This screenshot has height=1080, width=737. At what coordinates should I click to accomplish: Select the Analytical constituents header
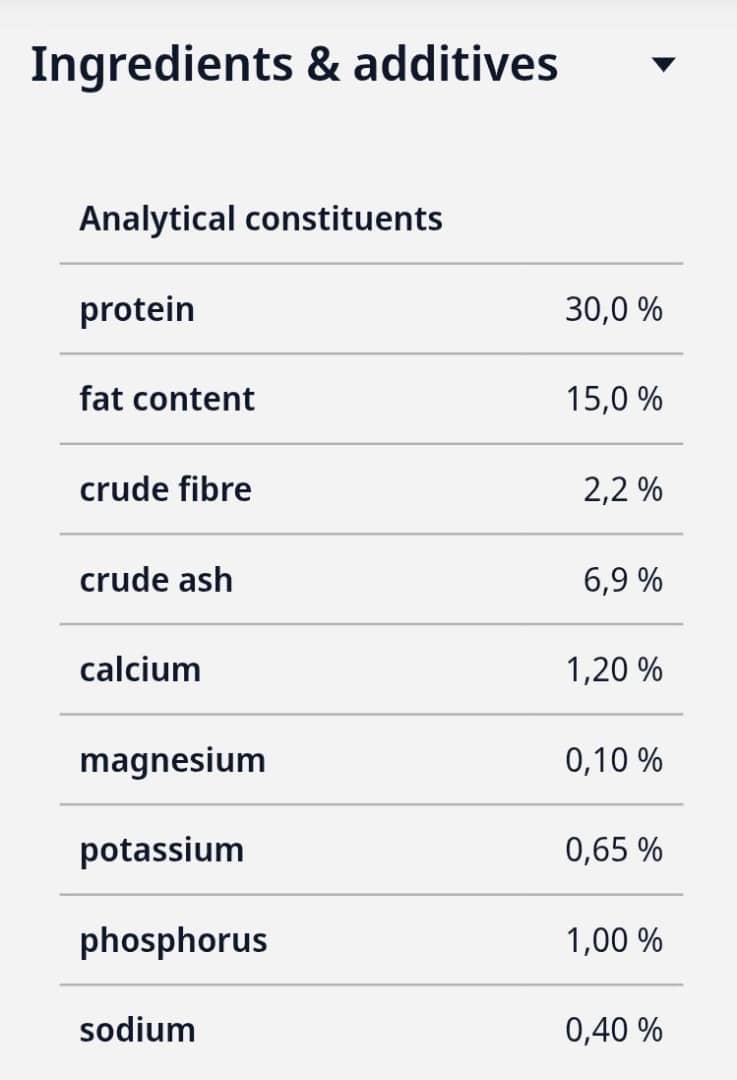coord(260,218)
